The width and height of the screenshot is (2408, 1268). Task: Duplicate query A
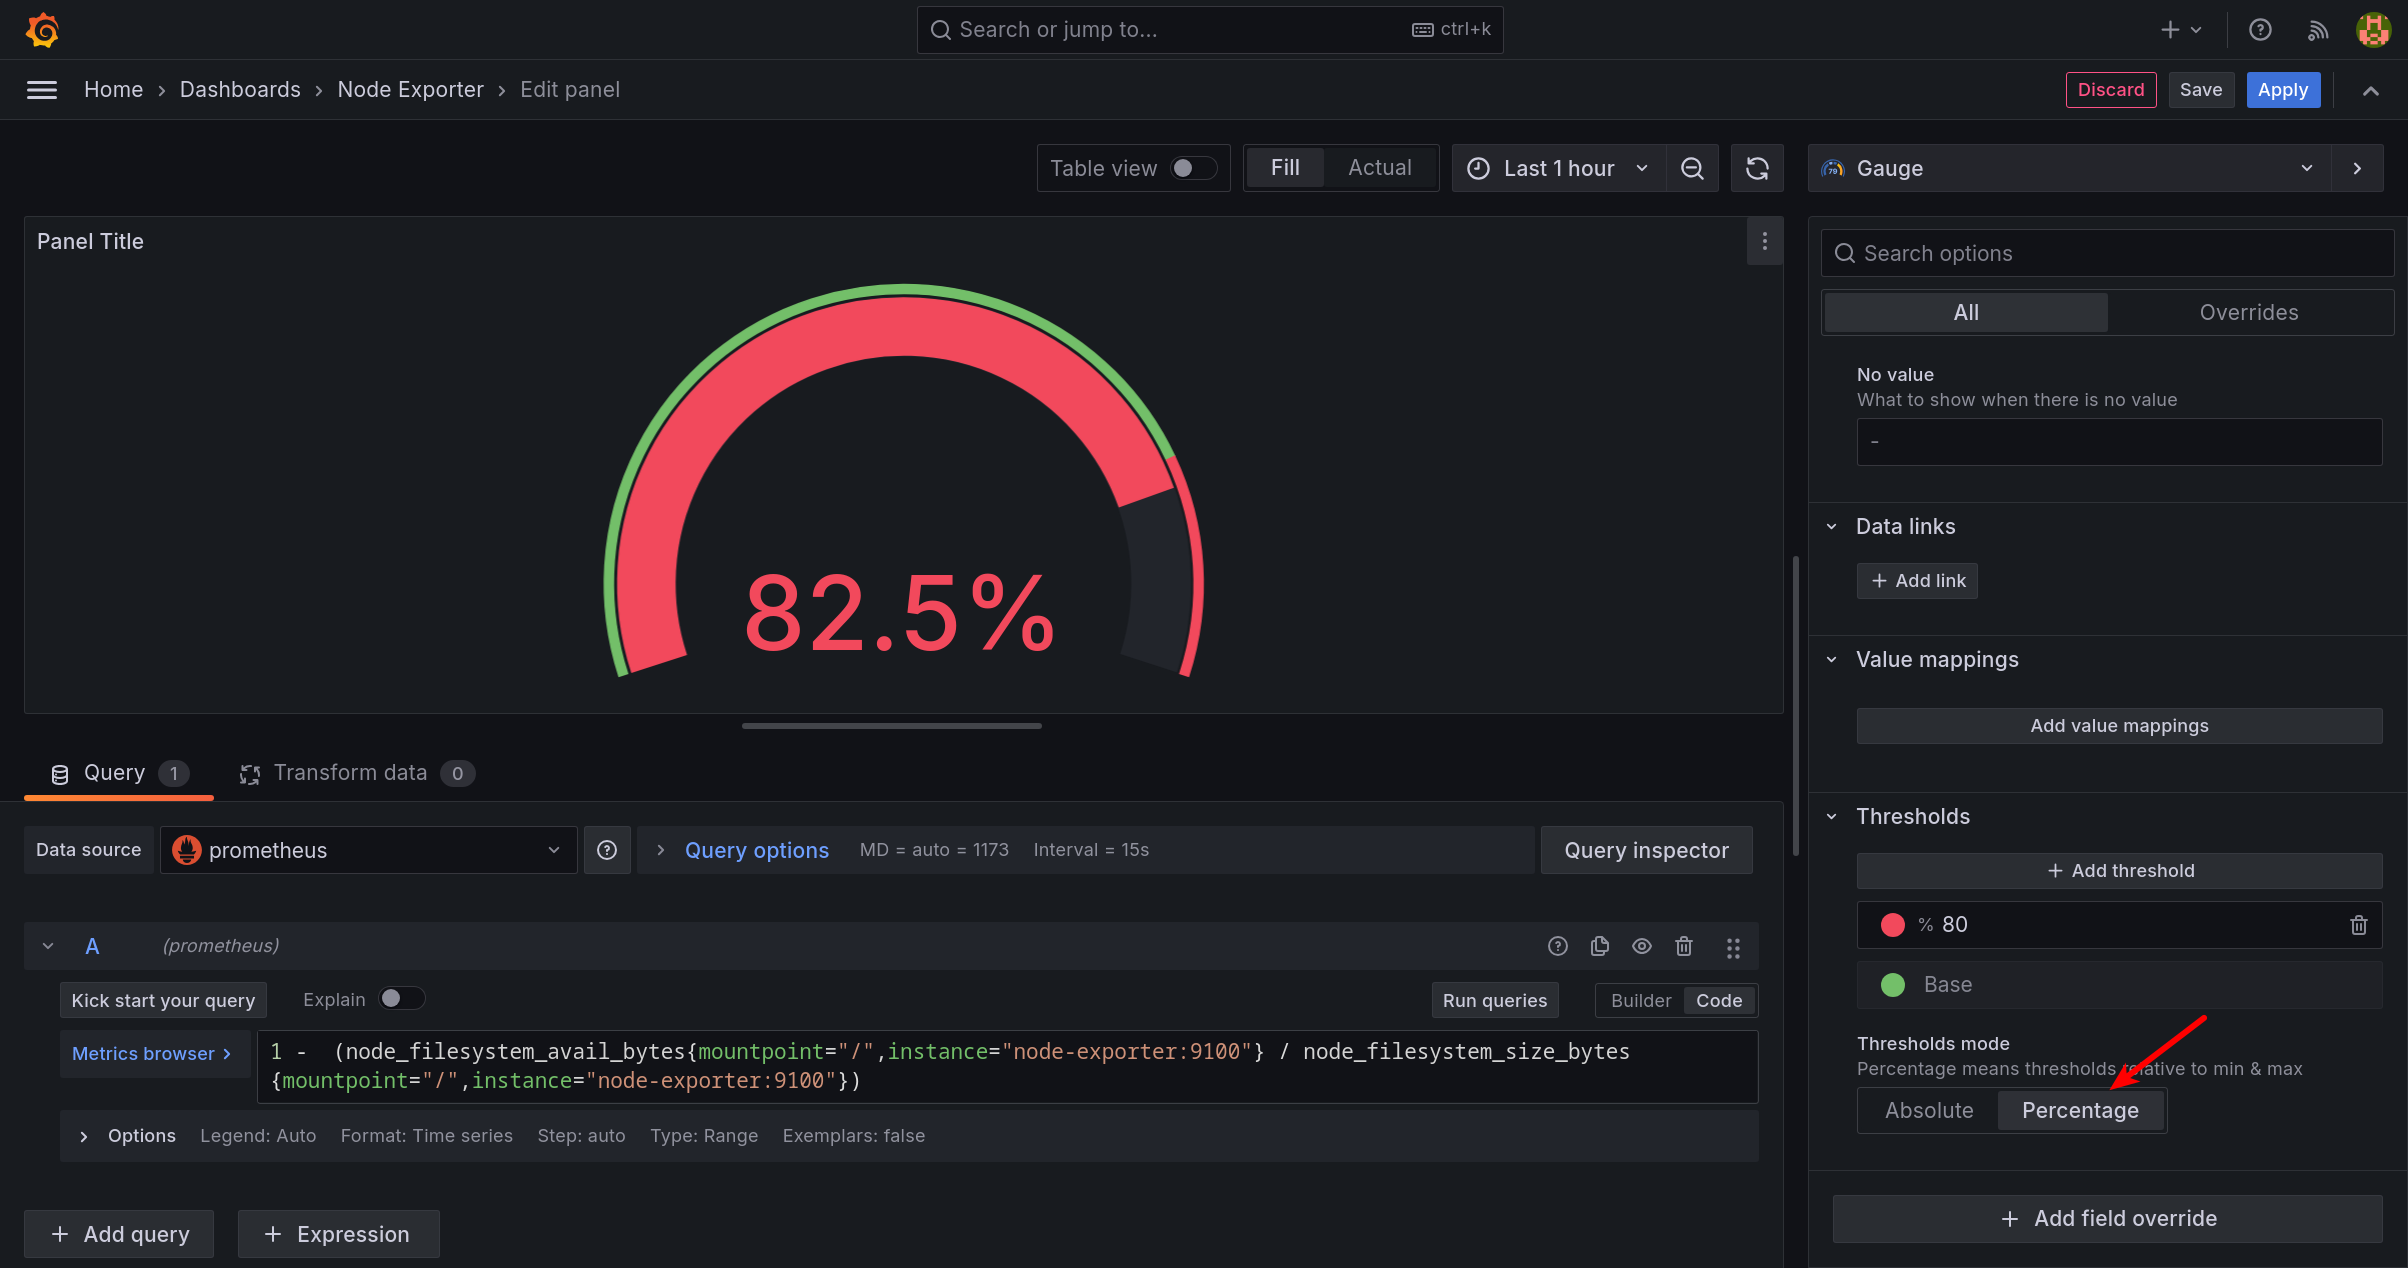pyautogui.click(x=1599, y=946)
